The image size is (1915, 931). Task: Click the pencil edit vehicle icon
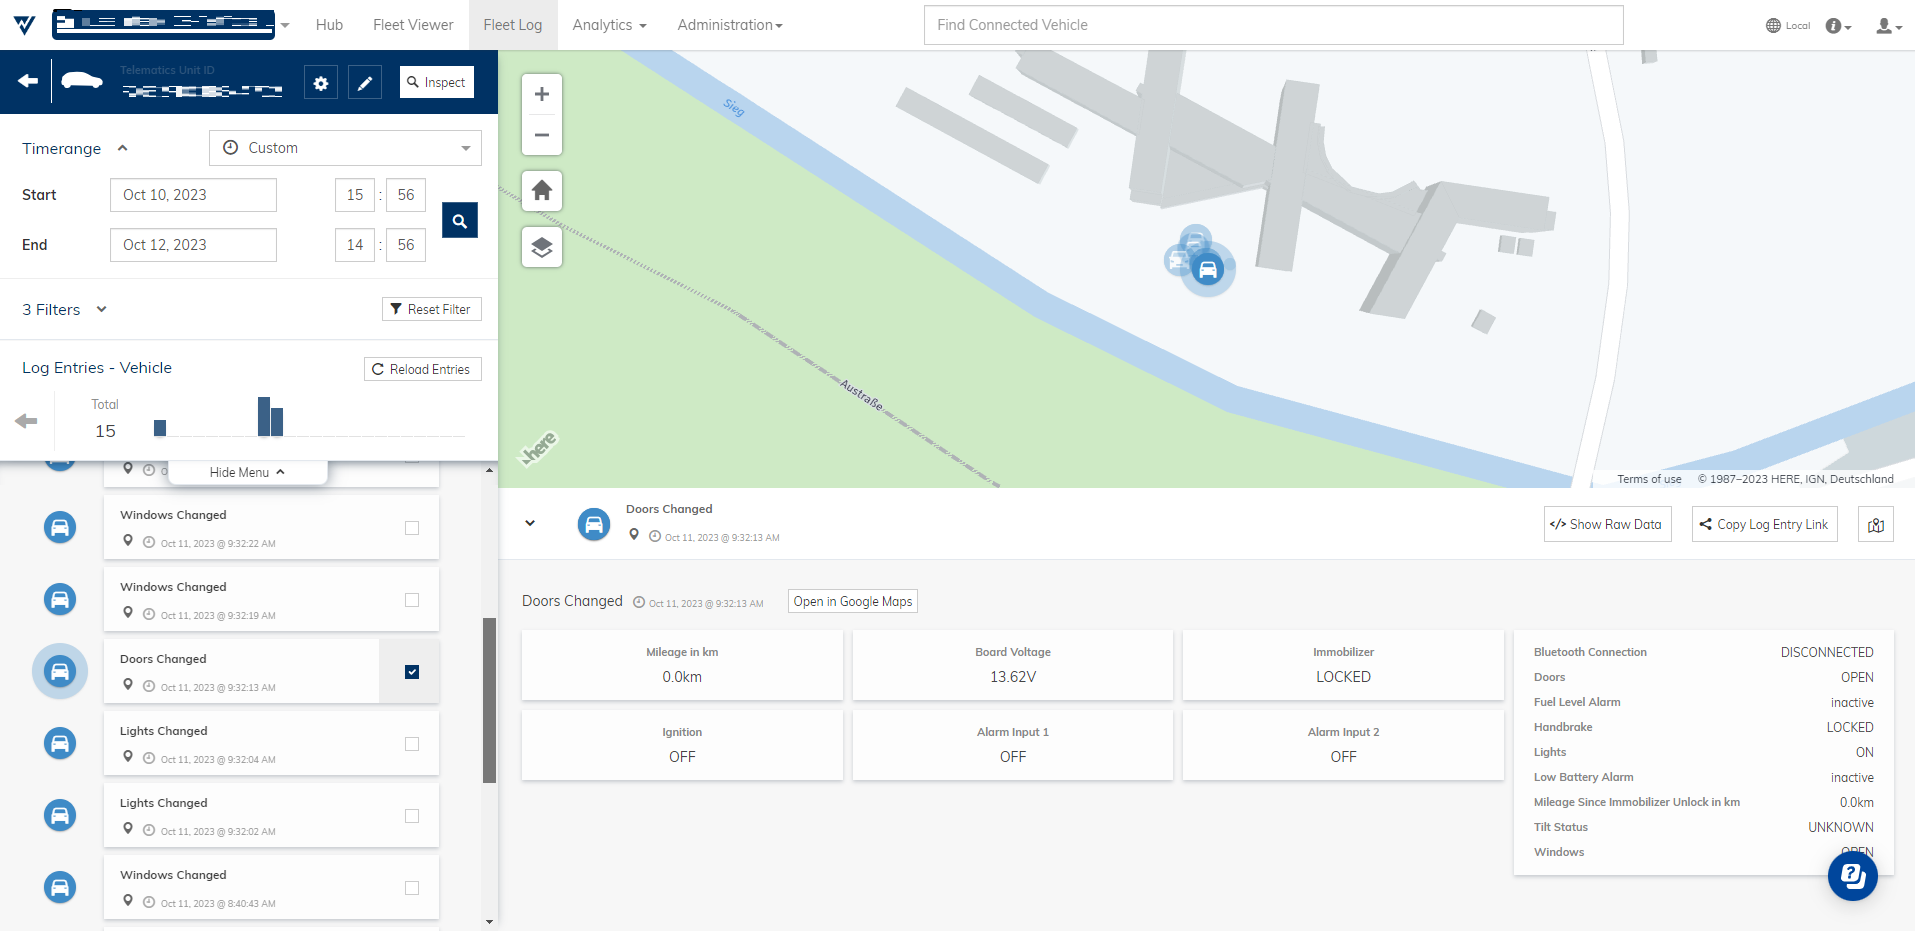[x=365, y=83]
